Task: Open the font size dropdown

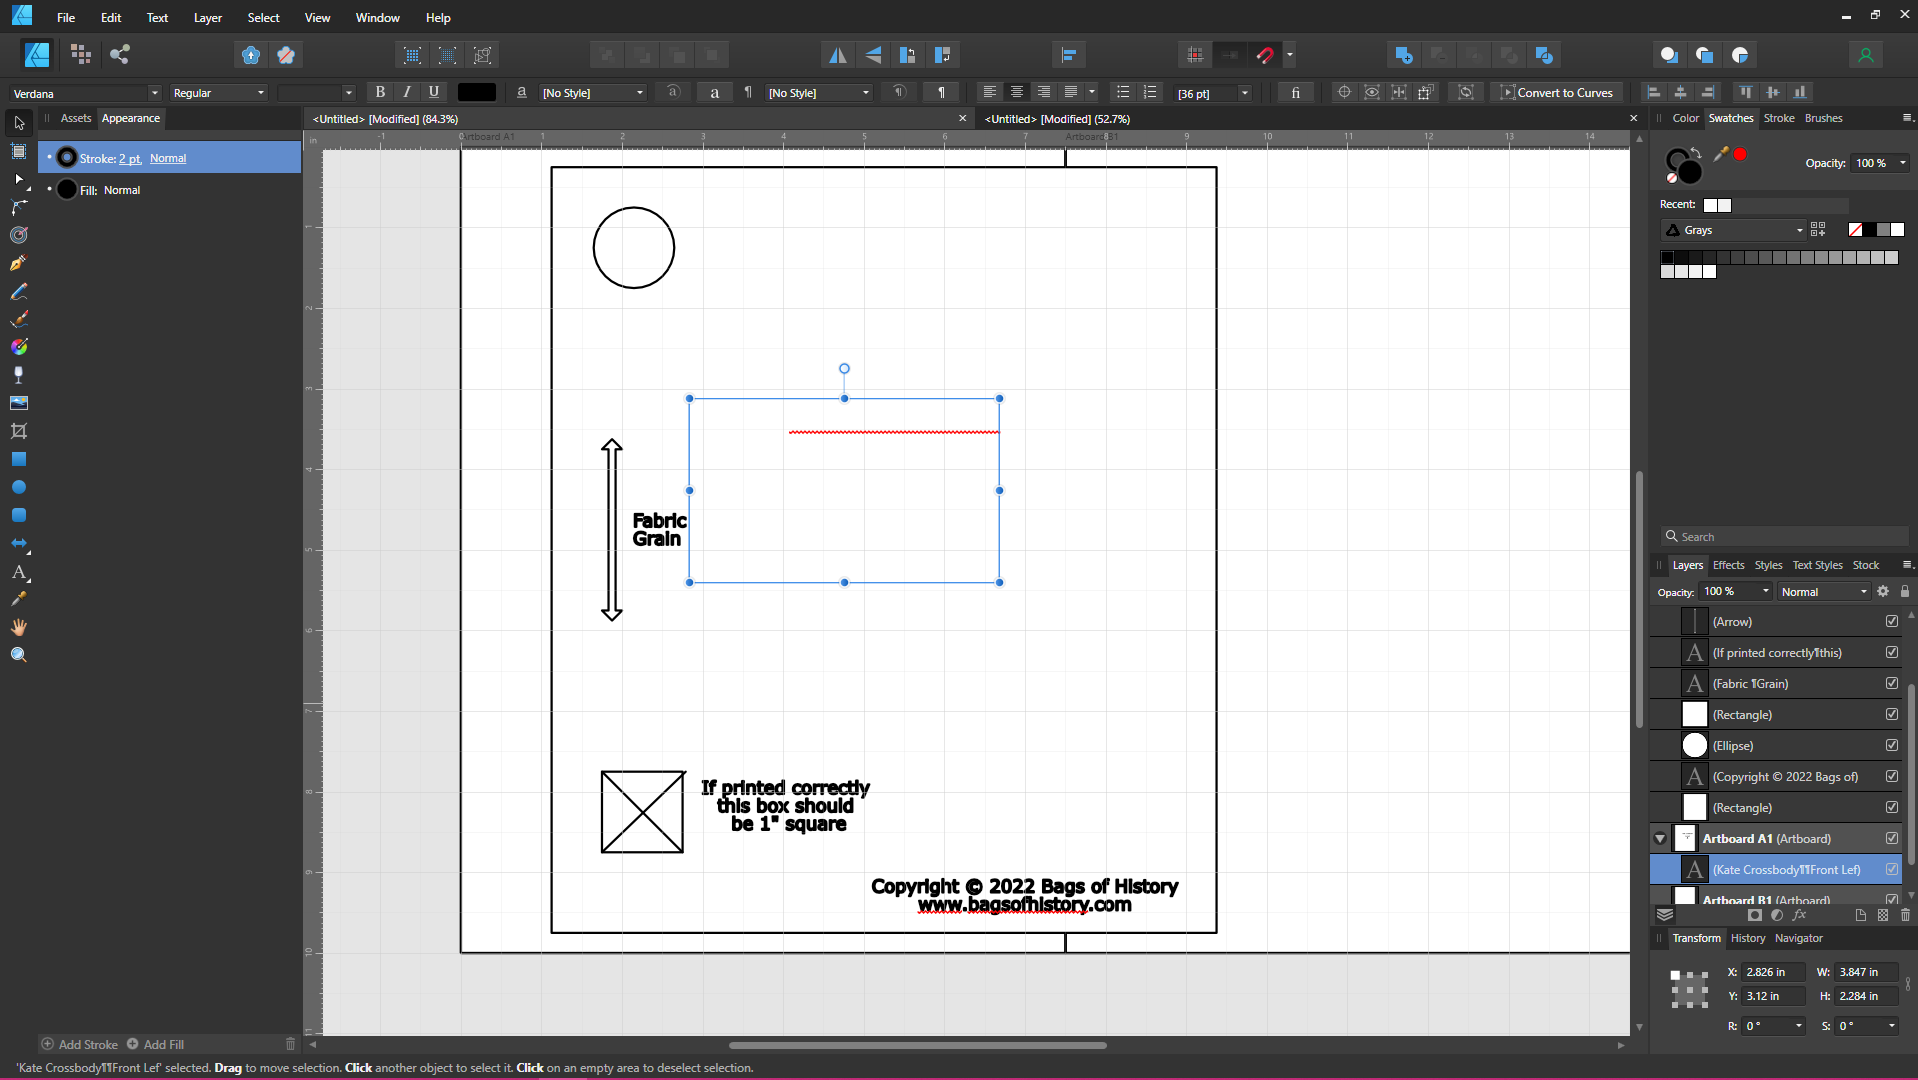Action: 1245,92
